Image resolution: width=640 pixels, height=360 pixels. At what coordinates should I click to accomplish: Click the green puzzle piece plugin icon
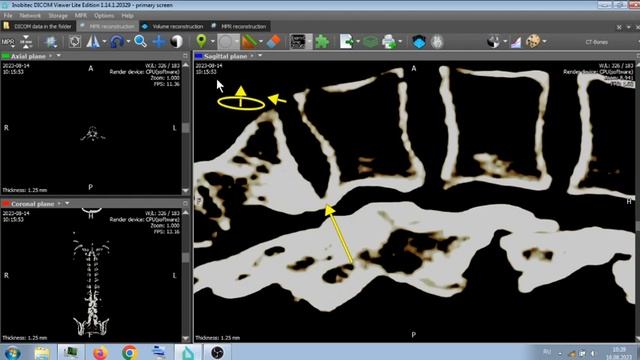pyautogui.click(x=322, y=42)
